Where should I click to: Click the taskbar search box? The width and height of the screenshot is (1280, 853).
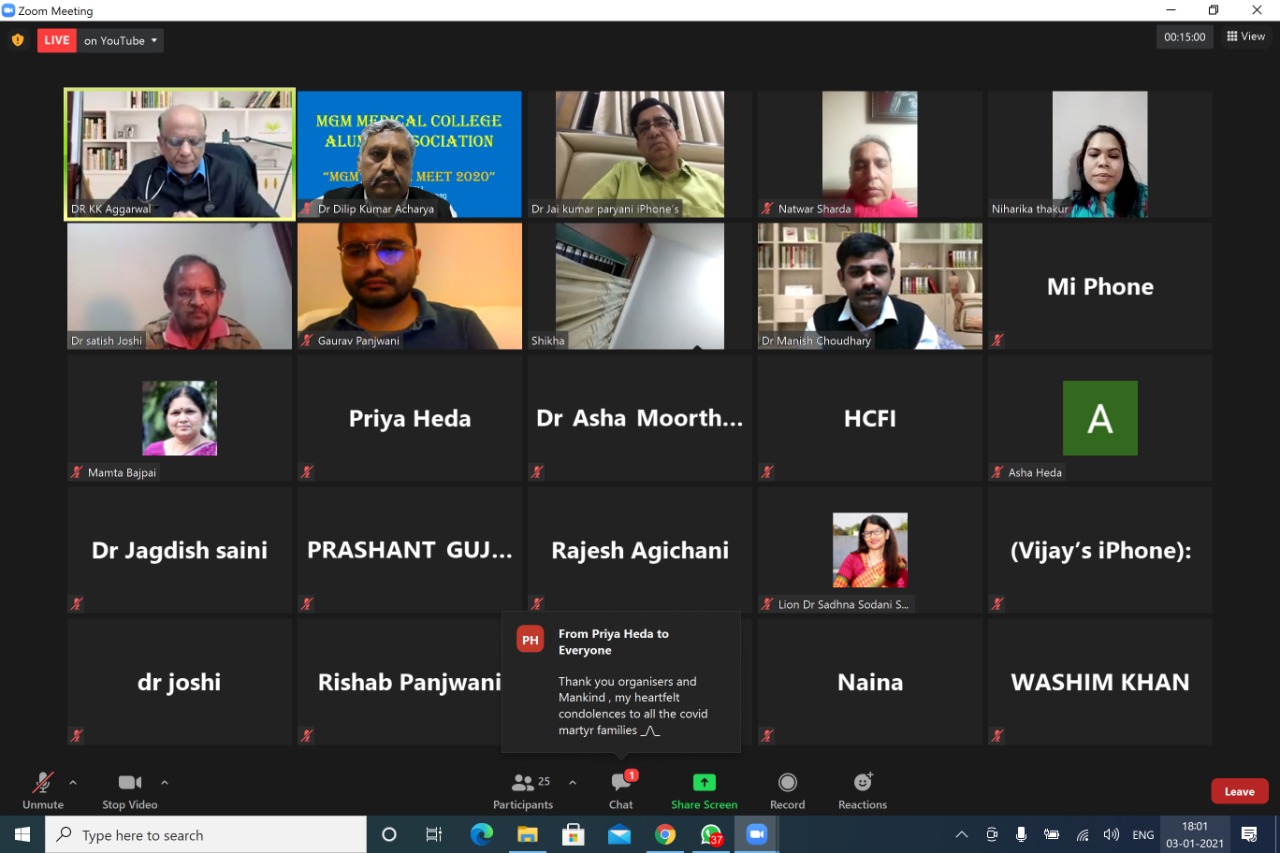click(206, 835)
